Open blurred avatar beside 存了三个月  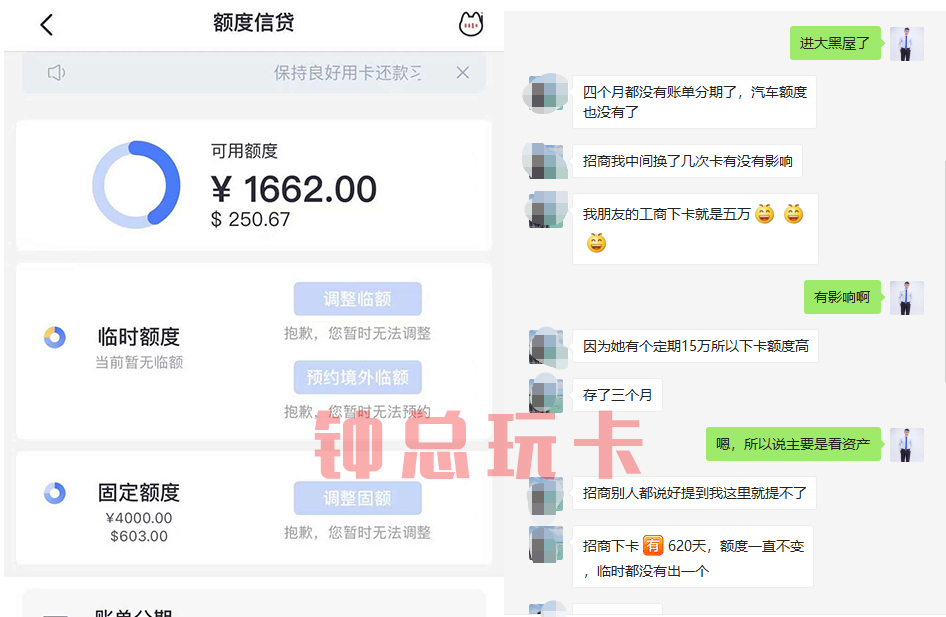[x=546, y=394]
